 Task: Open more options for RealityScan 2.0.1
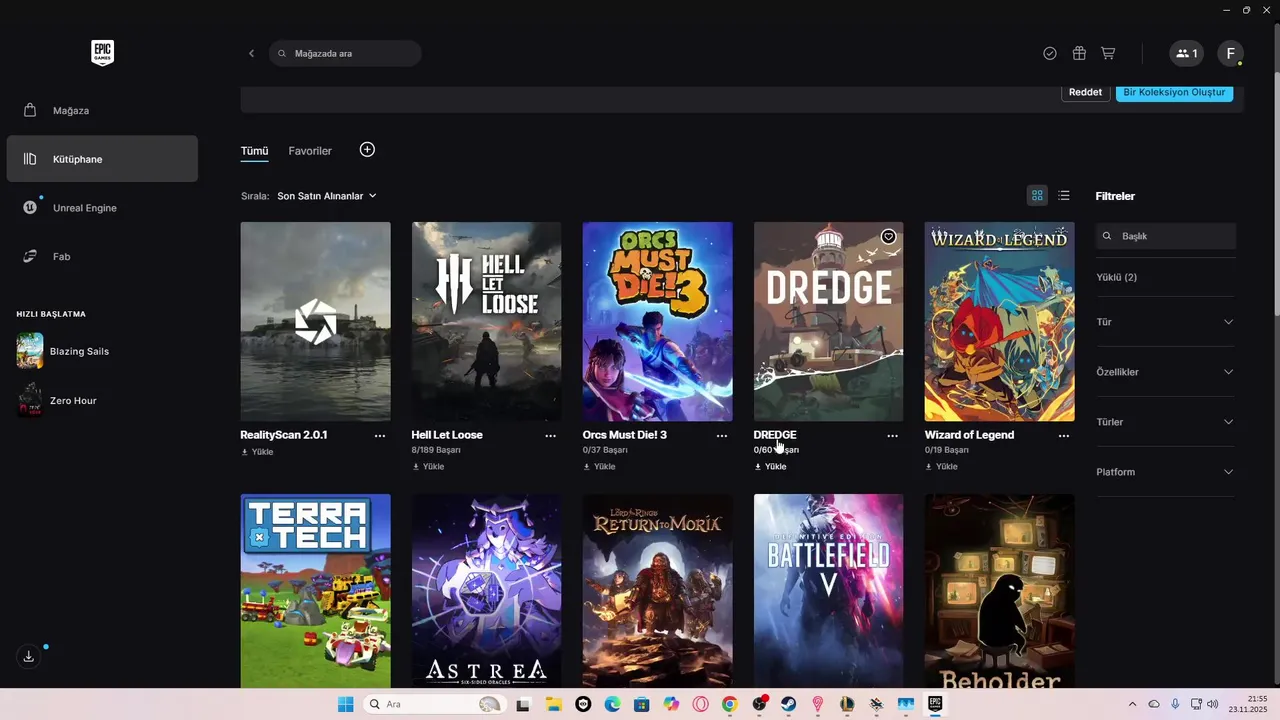[x=380, y=436]
